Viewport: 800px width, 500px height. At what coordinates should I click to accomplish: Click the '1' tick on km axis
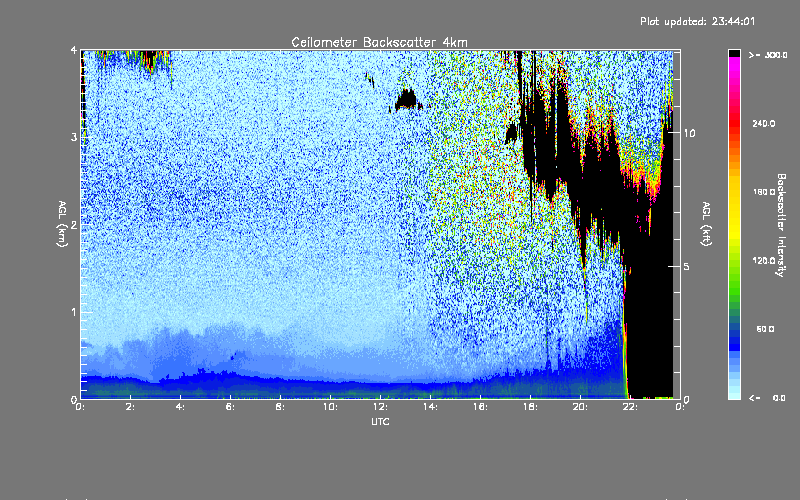[74, 312]
